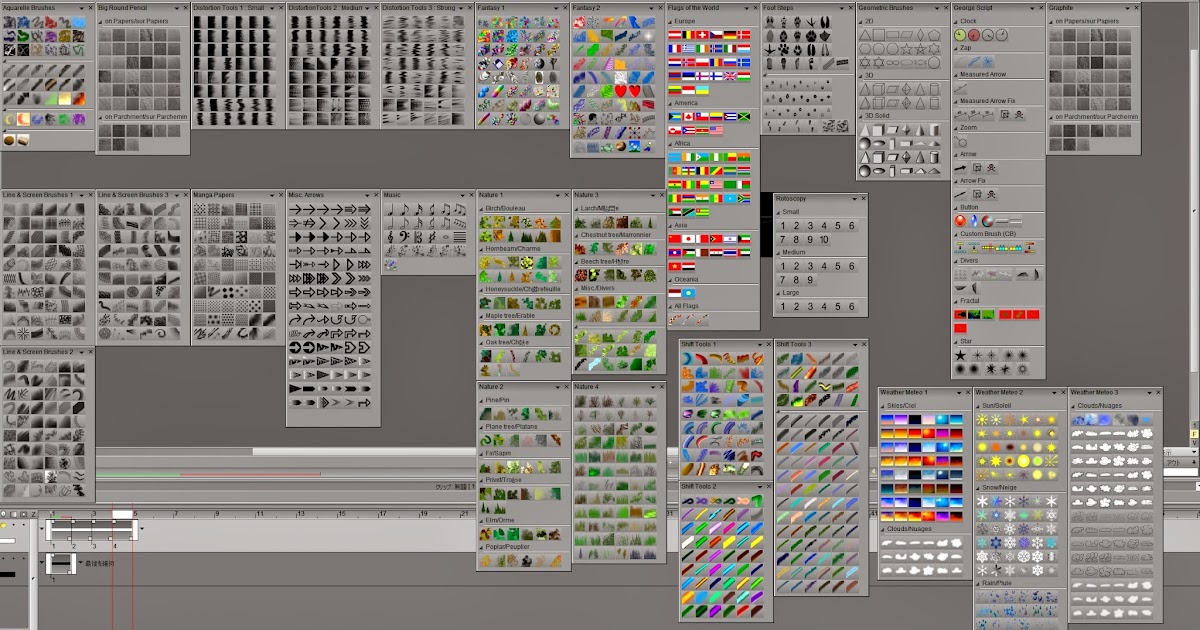Collapse on Papers/sur Papiers in Big Round Pencil
Viewport: 1200px width, 630px height.
click(101, 20)
